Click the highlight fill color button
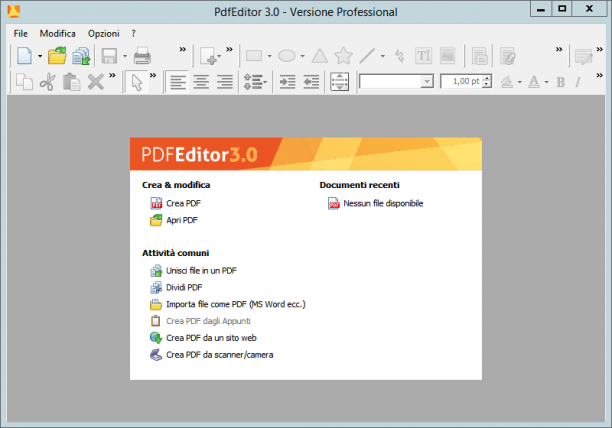This screenshot has height=428, width=612. 507,82
